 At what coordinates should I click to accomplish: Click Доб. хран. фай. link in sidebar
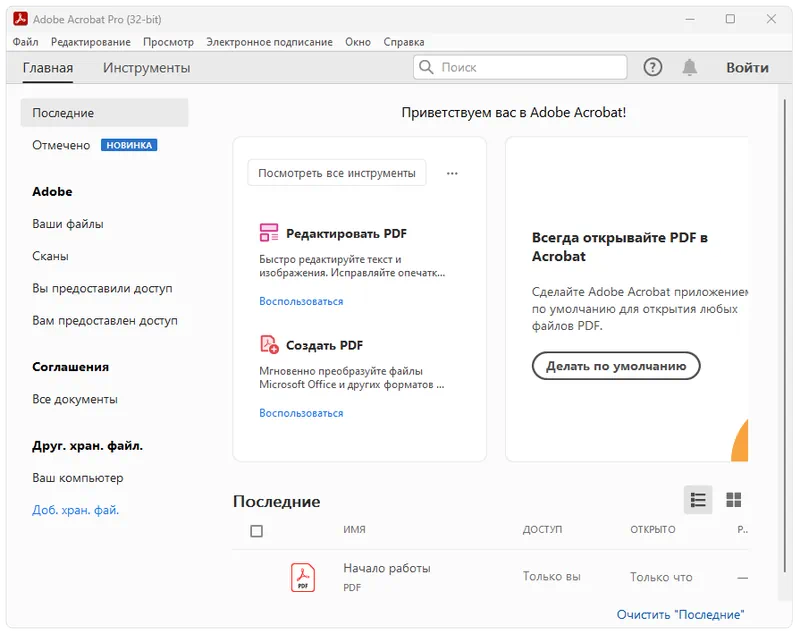coord(75,510)
